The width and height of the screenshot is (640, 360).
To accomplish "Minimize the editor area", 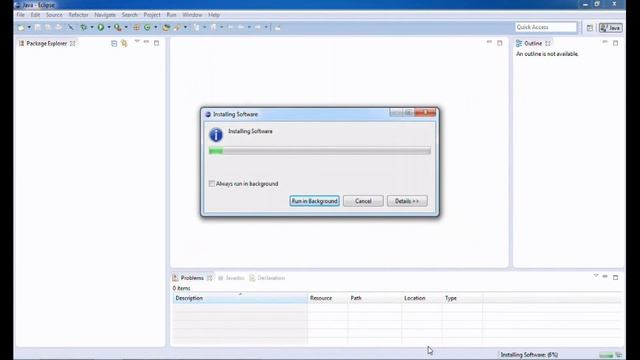I will (x=489, y=42).
